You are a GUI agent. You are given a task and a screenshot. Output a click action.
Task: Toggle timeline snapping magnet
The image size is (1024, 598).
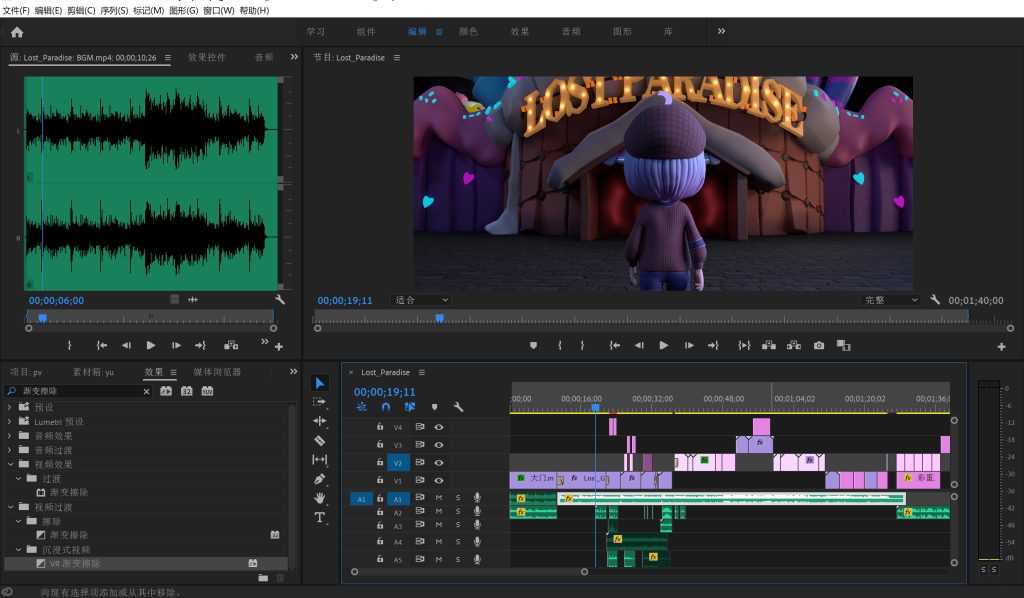[386, 407]
